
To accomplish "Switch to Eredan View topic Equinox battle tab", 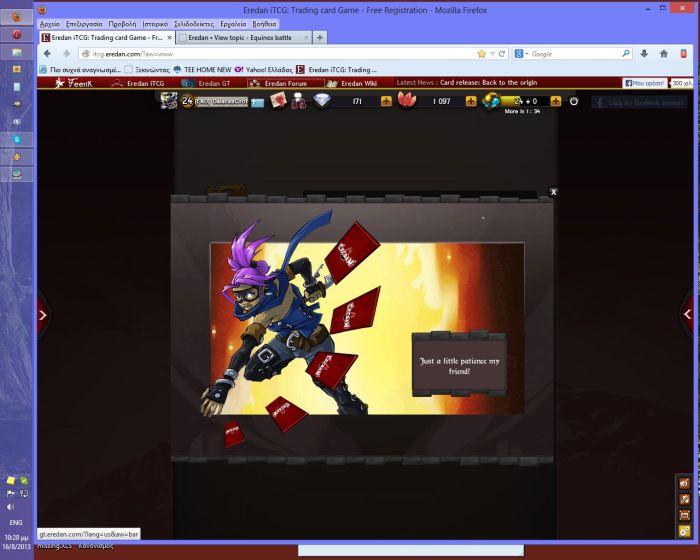I will pos(243,38).
